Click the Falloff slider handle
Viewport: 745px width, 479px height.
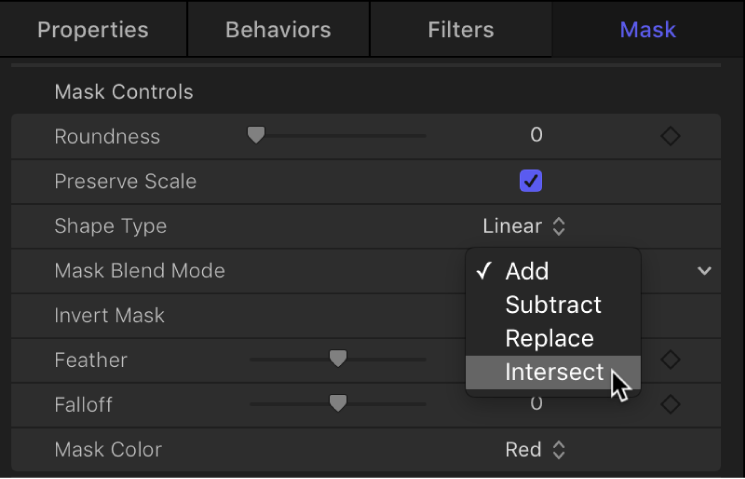(x=339, y=403)
